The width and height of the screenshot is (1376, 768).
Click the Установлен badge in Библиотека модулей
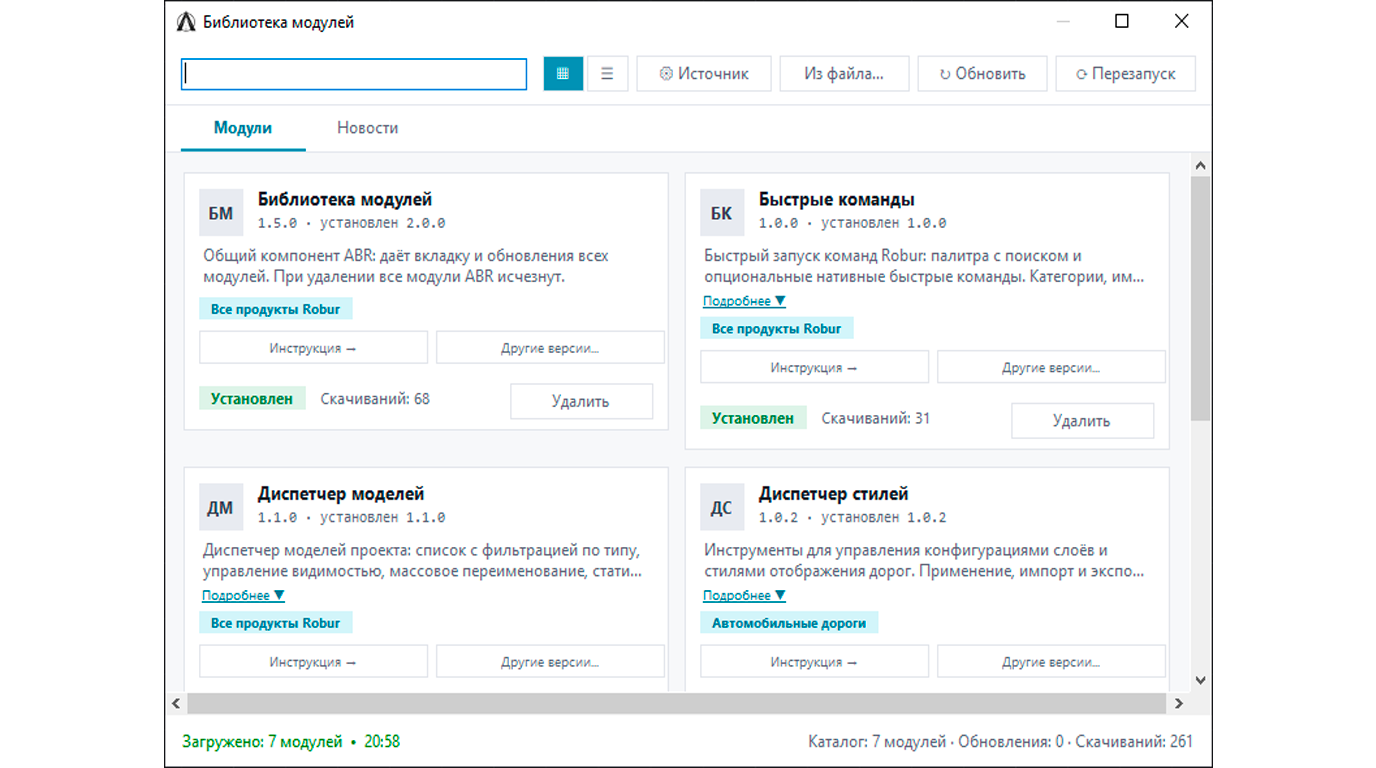(x=252, y=399)
